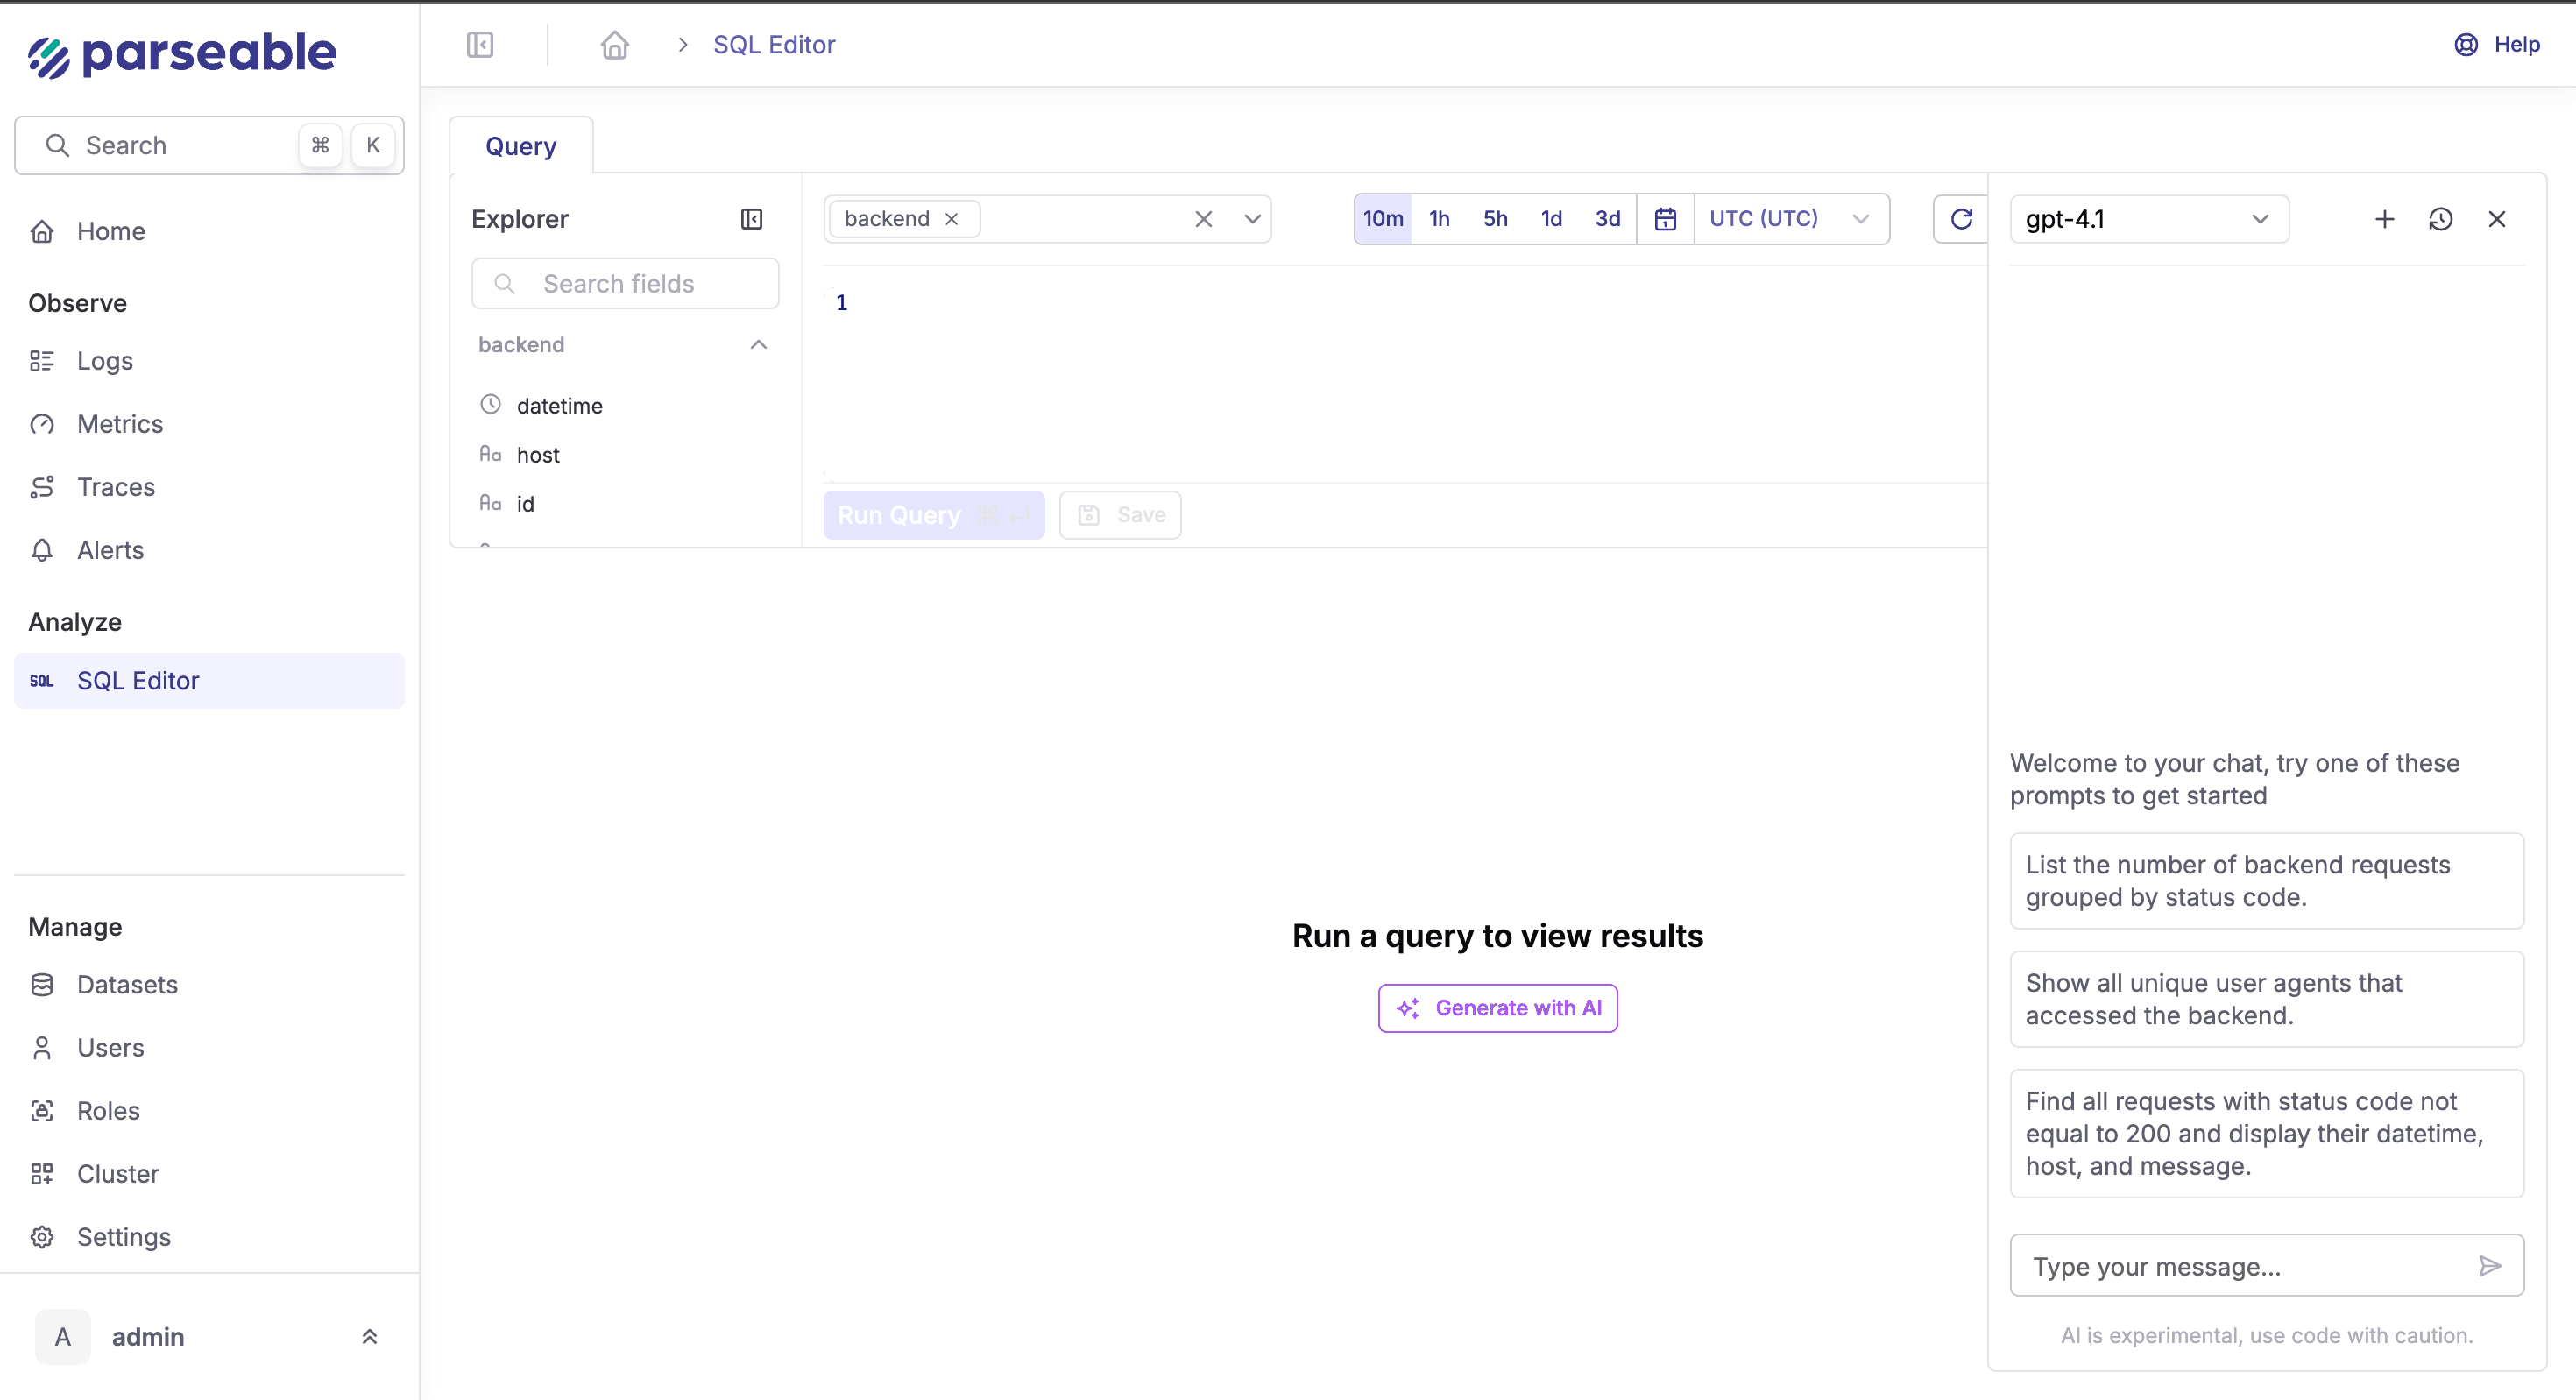Switch time range to 1h
The width and height of the screenshot is (2576, 1400).
coord(1439,219)
